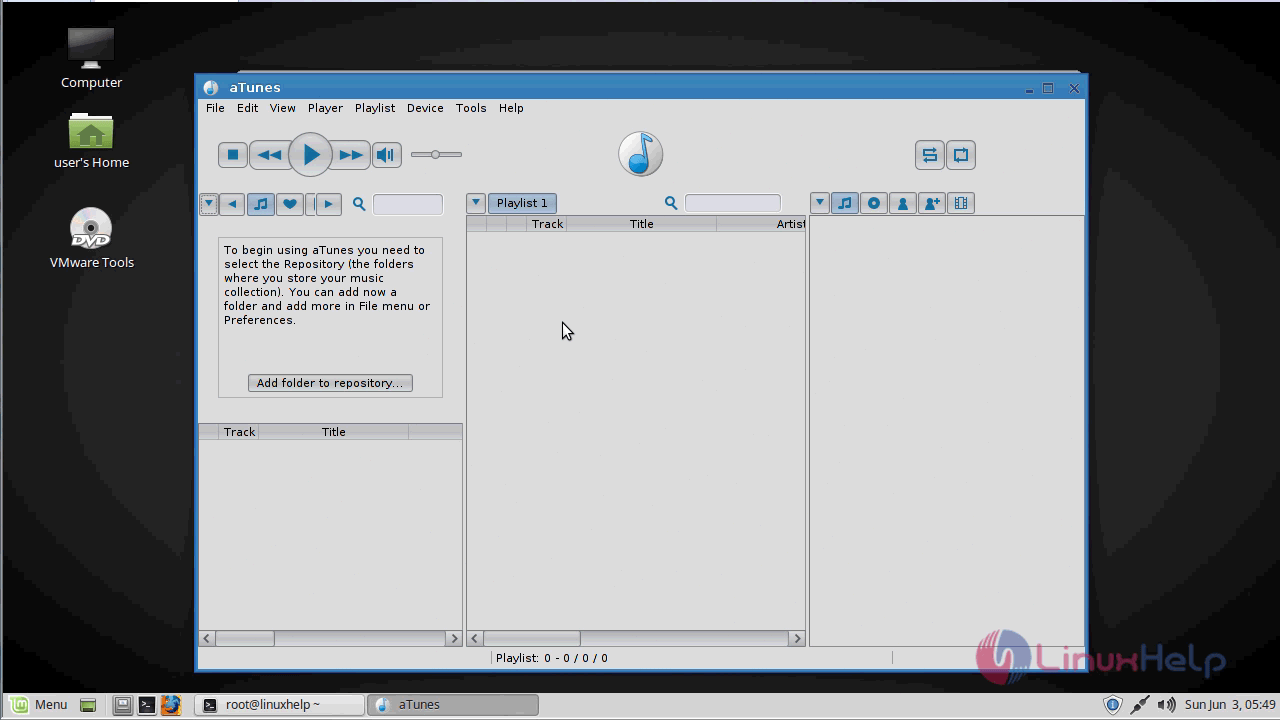
Task: Open the Help menu
Action: 511,108
